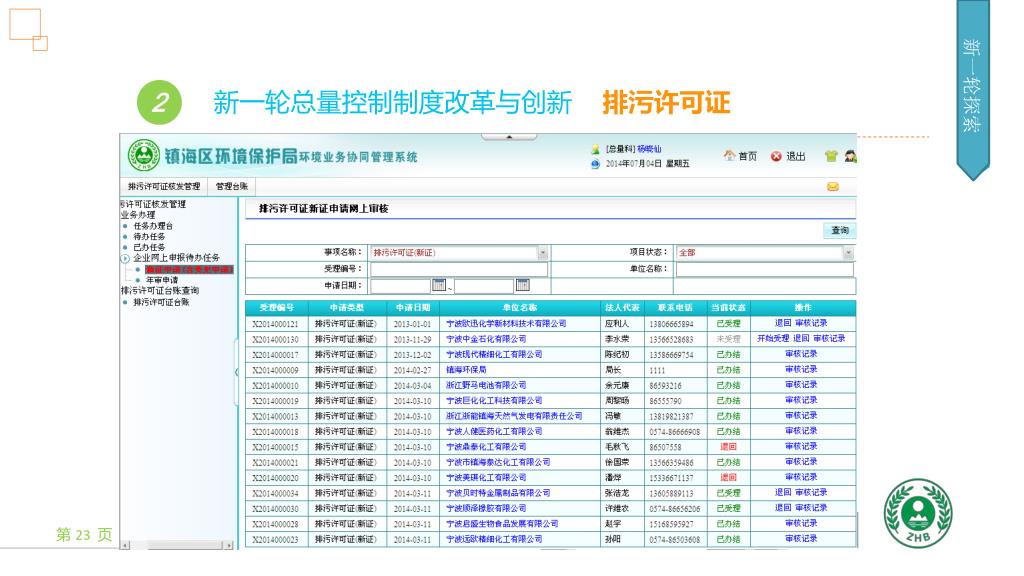Click the green shirt skin icon
Screen dimensions: 1024x576
831,156
